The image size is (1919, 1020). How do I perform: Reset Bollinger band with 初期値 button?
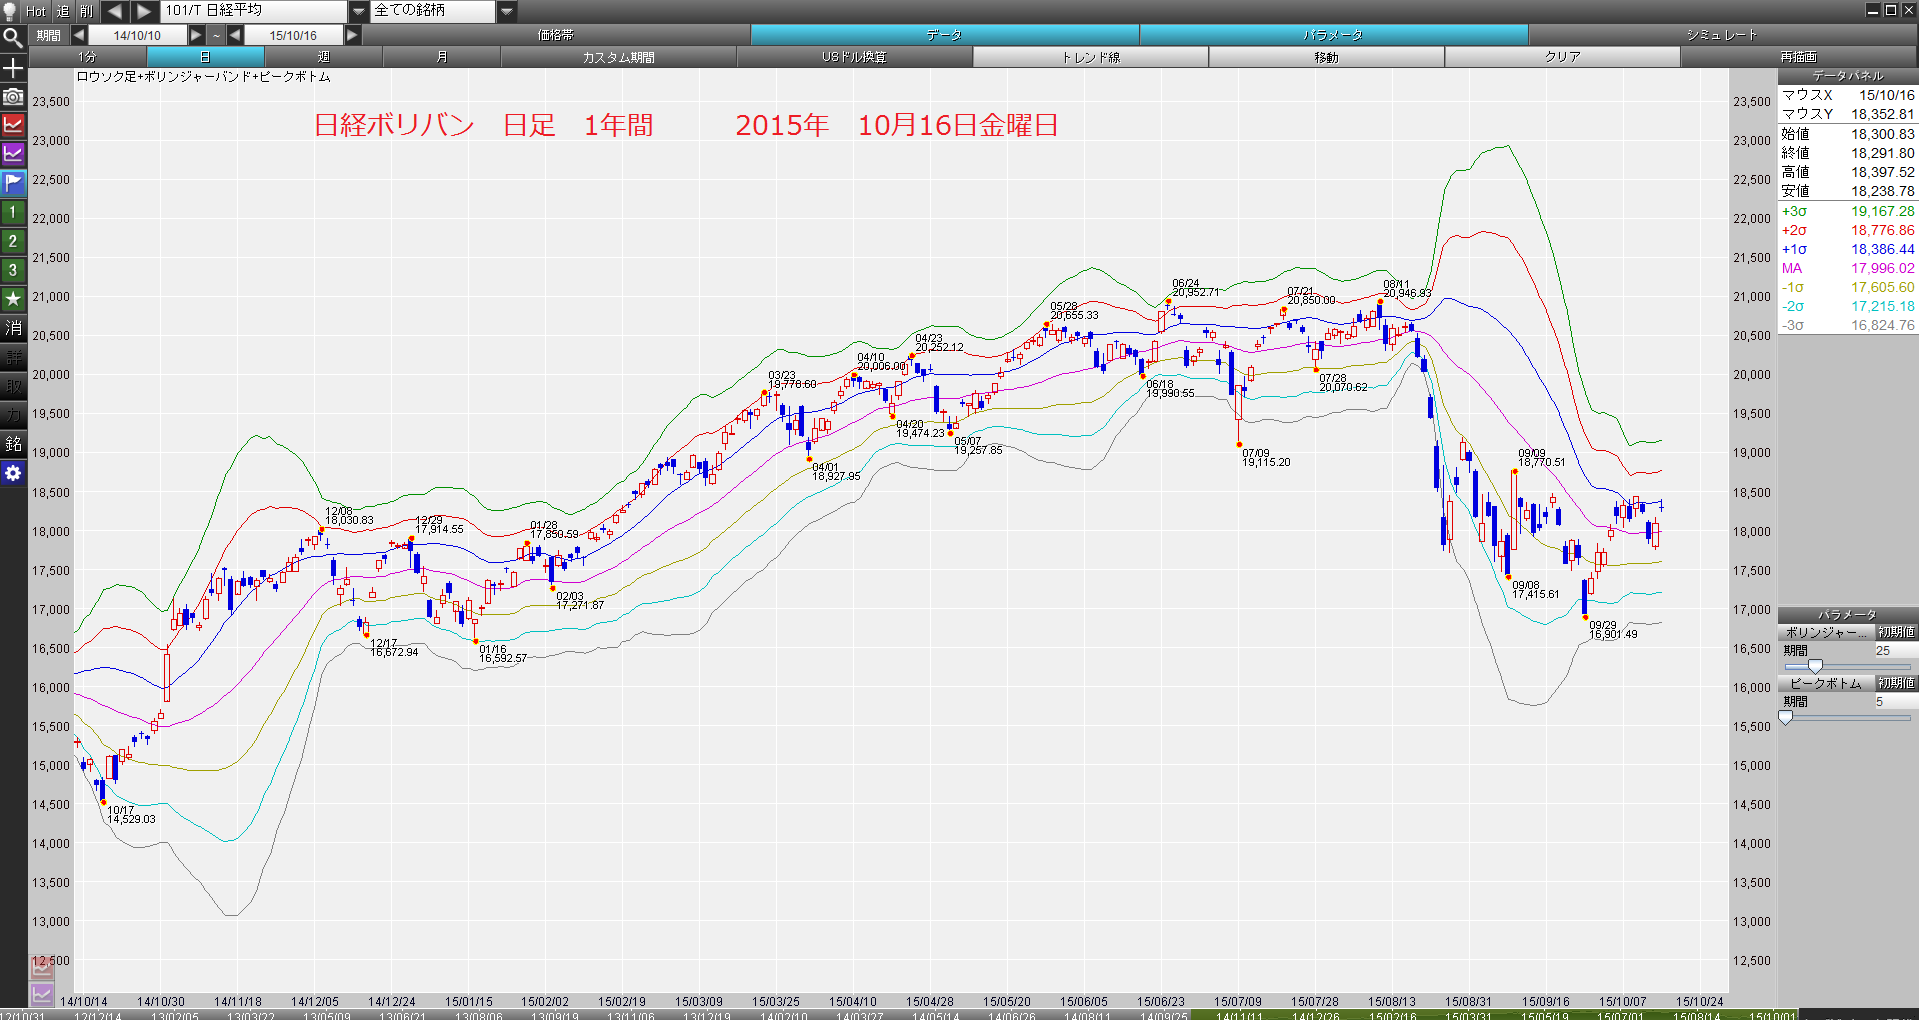1896,632
